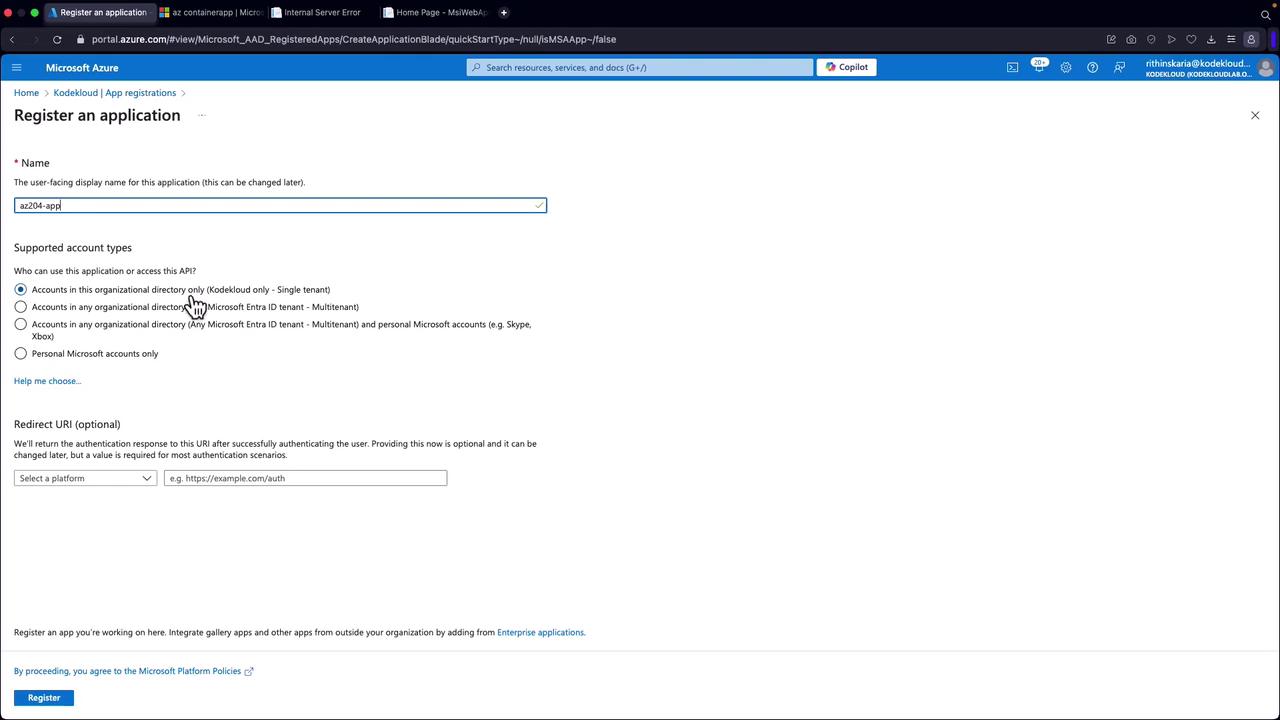
Task: Close the Register an application blade
Action: click(1255, 115)
